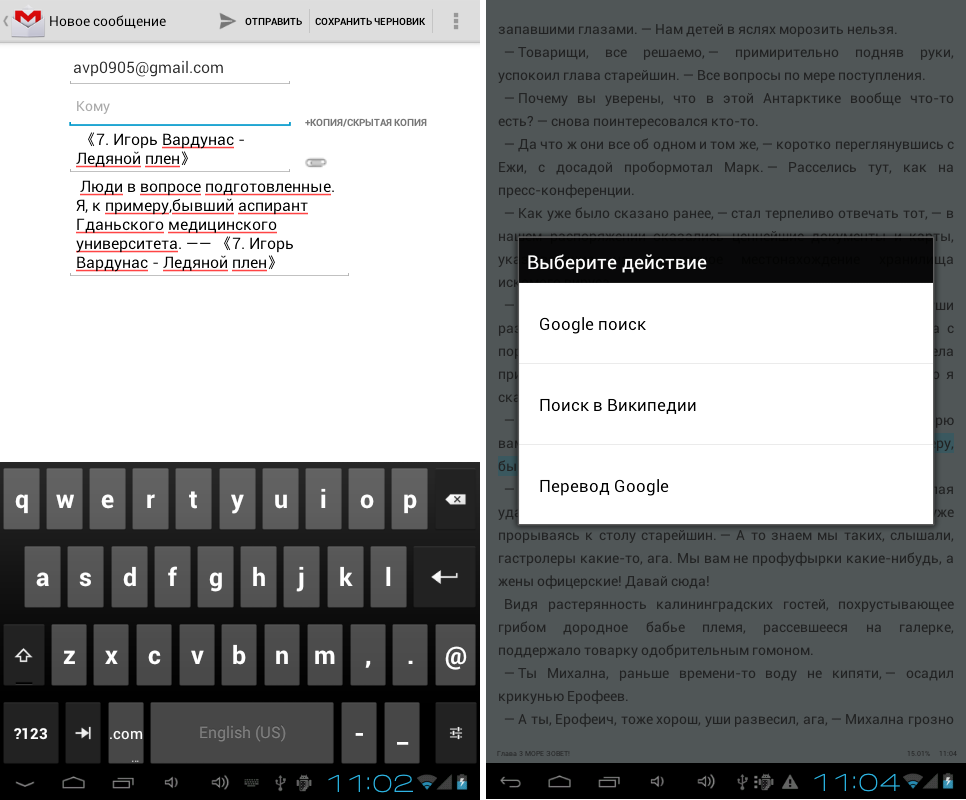The image size is (966, 800).
Task: Tap the Gmail icon in the header
Action: pyautogui.click(x=27, y=21)
